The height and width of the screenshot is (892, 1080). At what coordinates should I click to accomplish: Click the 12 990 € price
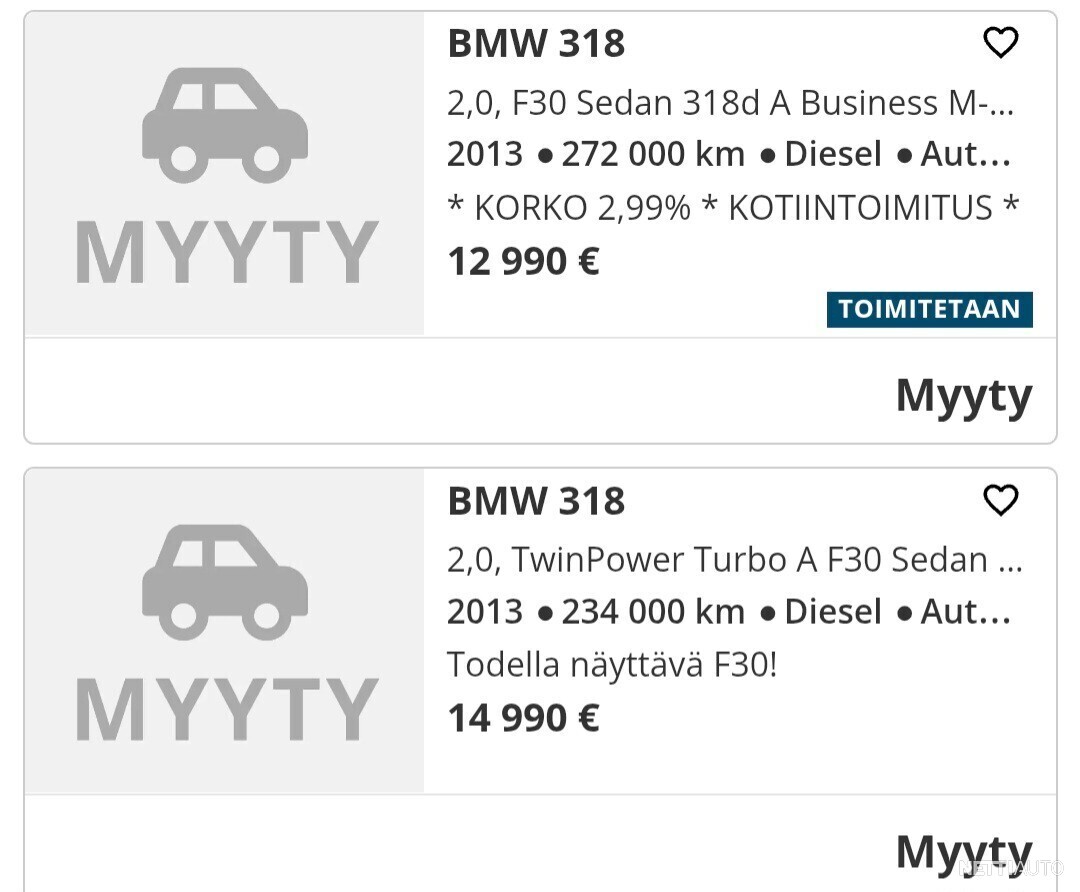tap(523, 262)
